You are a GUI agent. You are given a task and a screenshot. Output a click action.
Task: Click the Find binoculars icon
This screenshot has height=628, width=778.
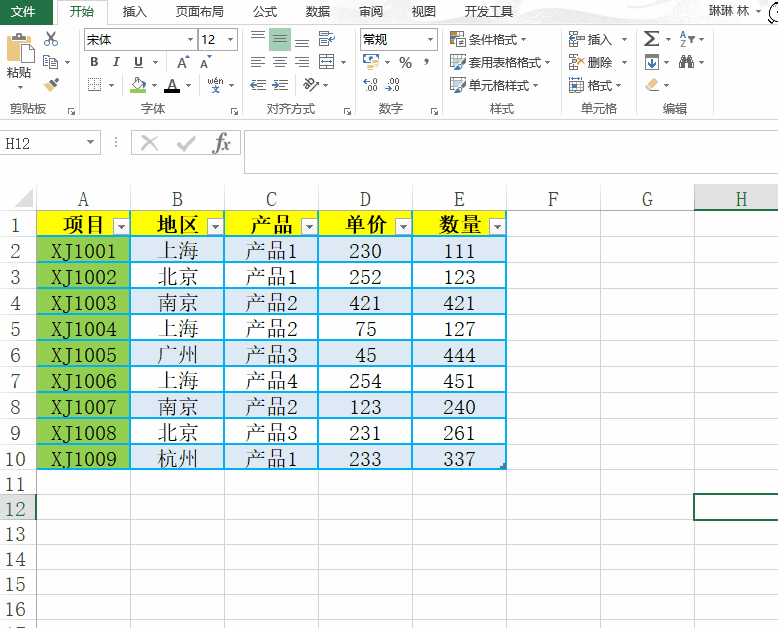point(686,62)
